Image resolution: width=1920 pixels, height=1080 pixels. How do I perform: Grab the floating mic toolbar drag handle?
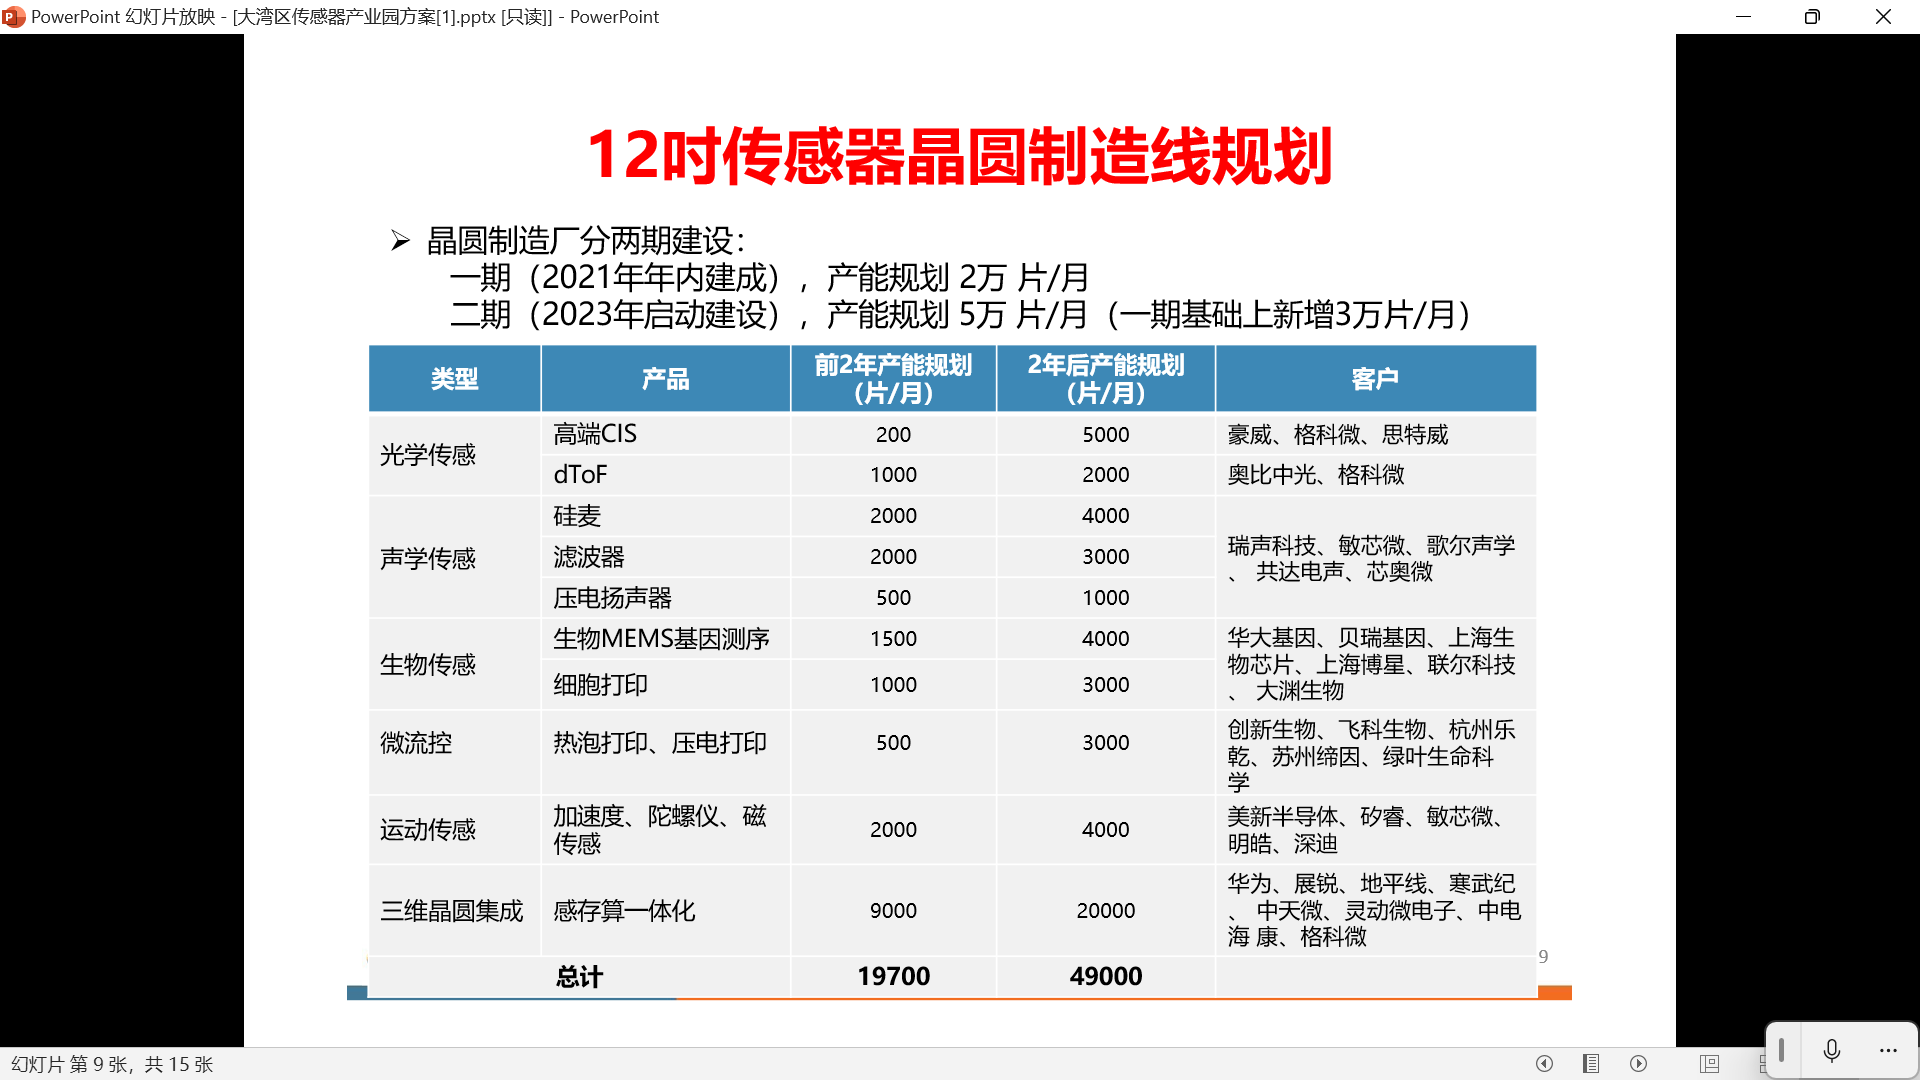coord(1781,1050)
